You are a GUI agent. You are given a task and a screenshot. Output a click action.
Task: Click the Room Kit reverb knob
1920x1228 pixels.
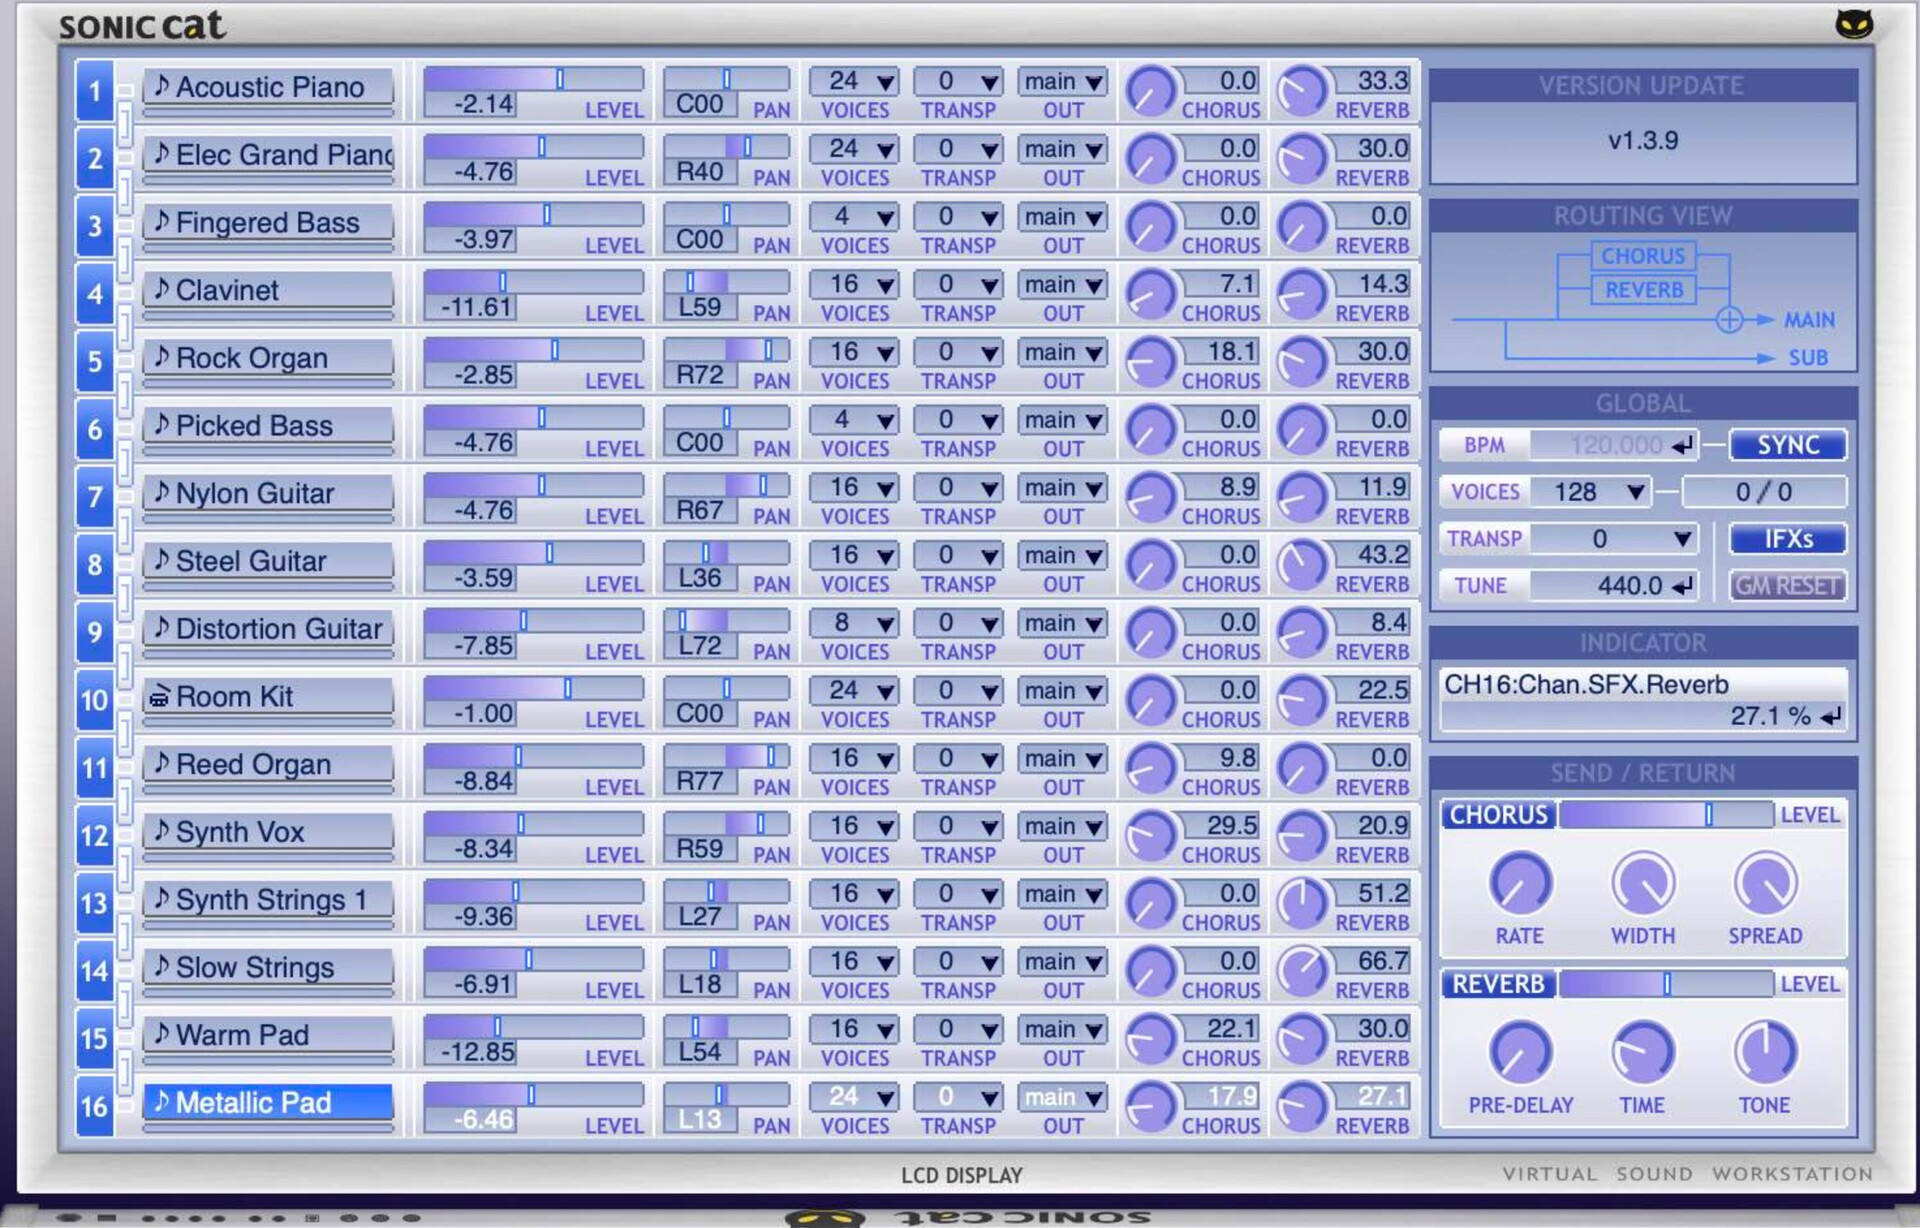coord(1302,701)
